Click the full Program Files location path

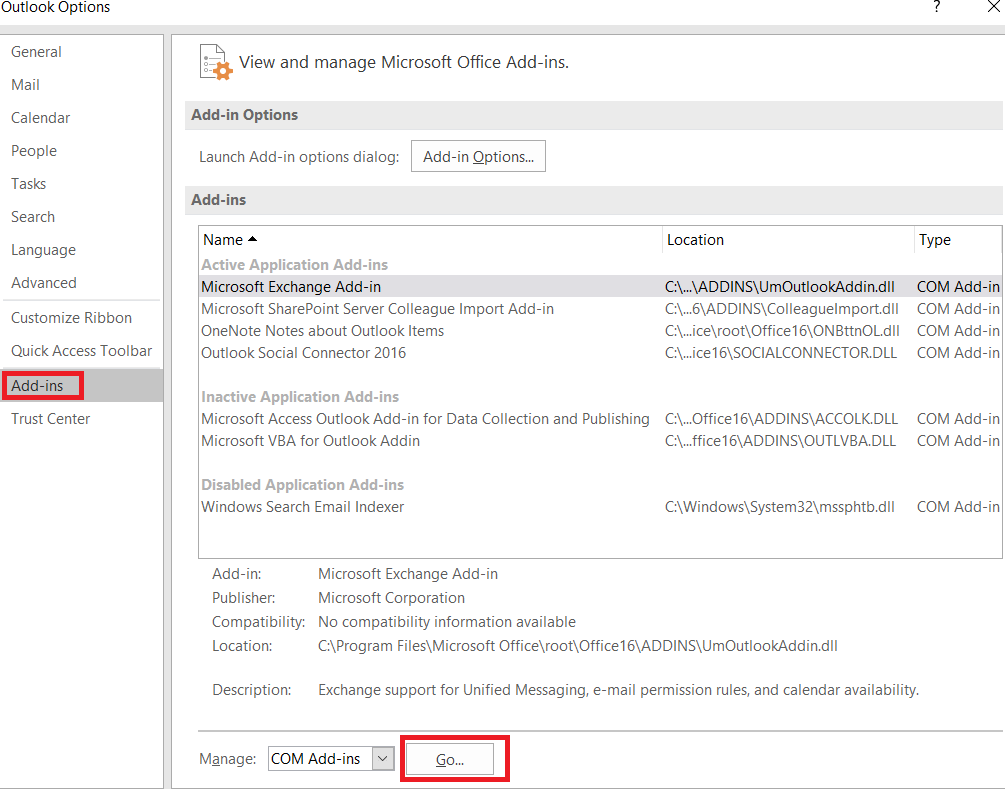coord(577,646)
